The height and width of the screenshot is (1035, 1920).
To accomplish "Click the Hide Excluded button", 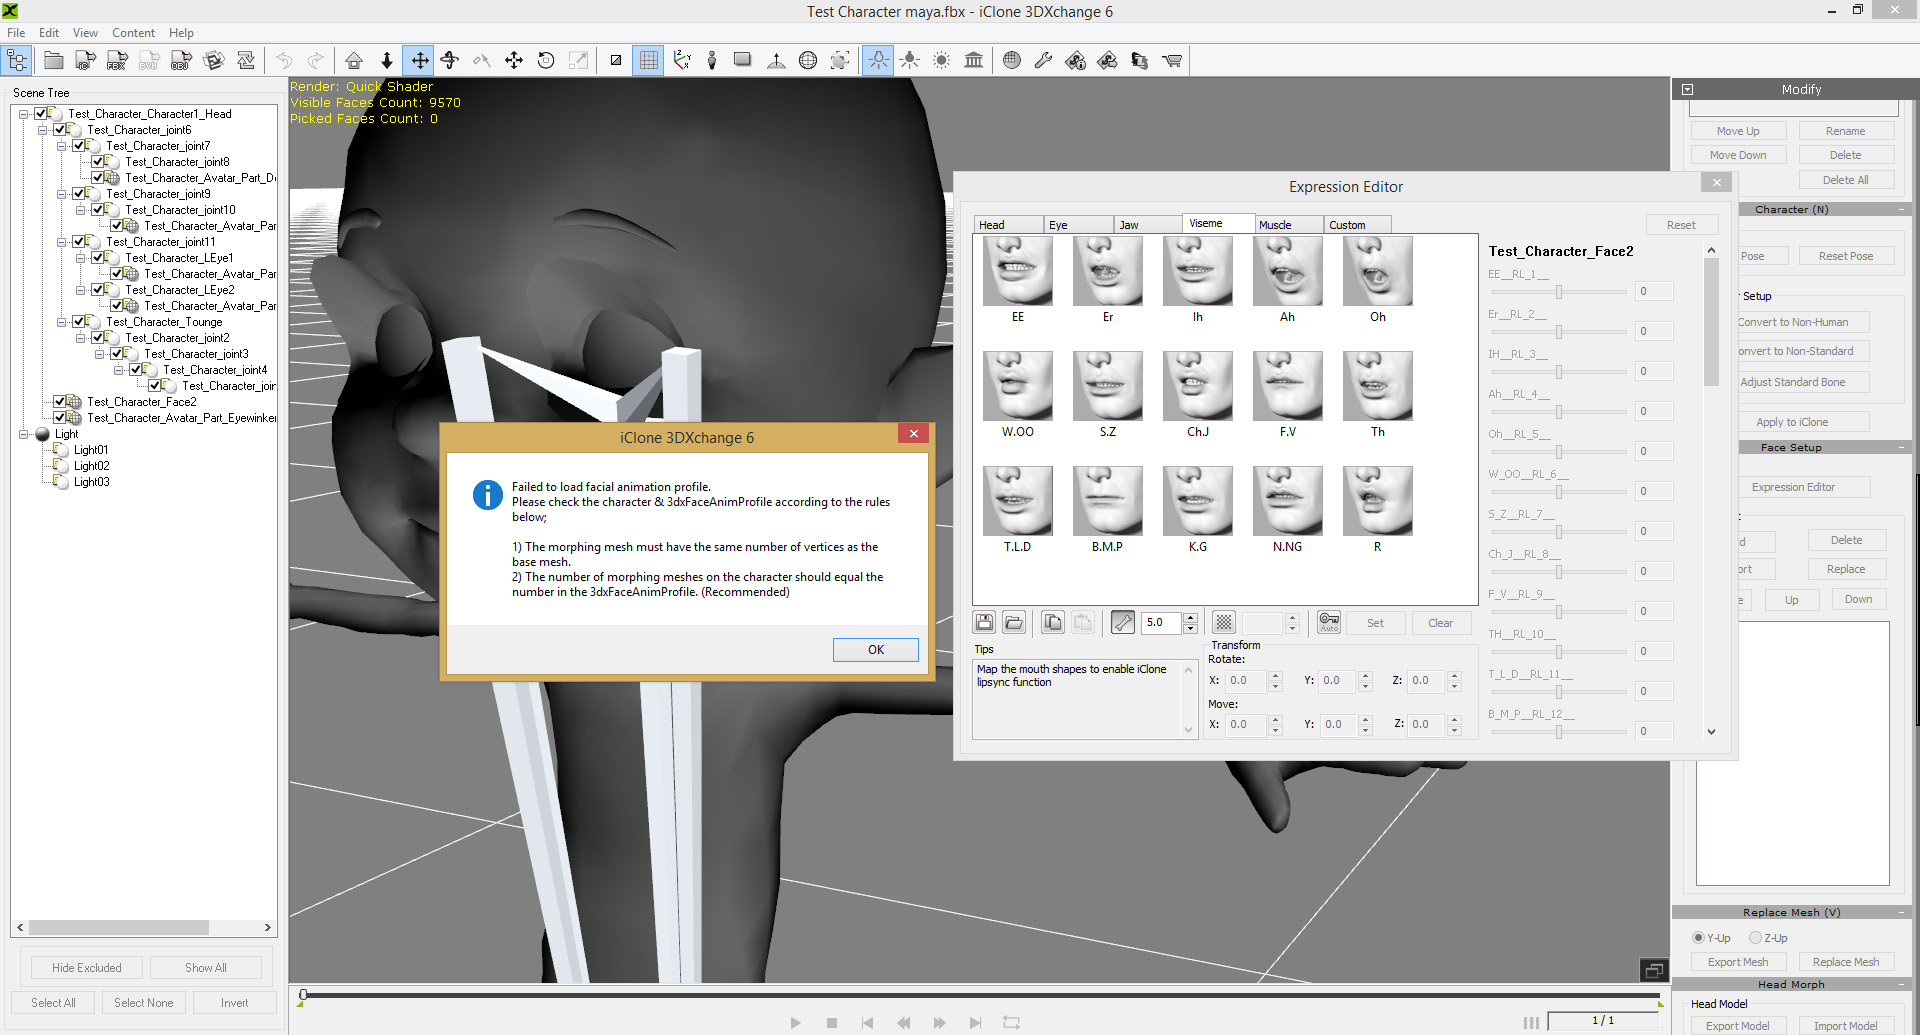I will (87, 968).
